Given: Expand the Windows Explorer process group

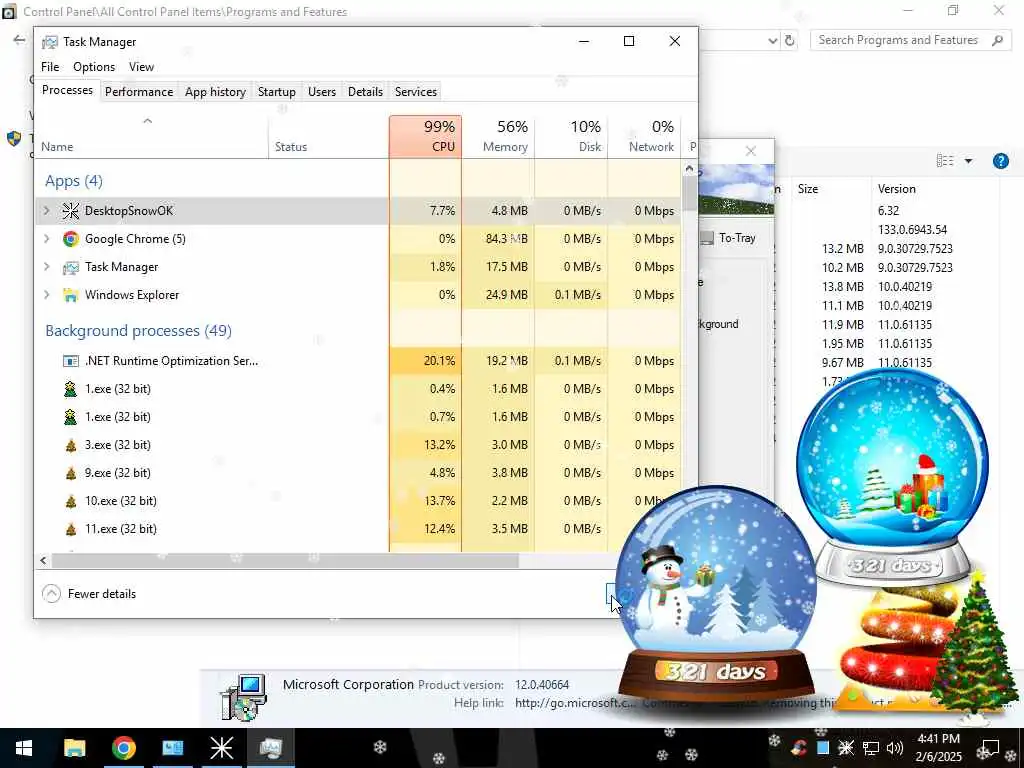Looking at the screenshot, I should pos(46,295).
